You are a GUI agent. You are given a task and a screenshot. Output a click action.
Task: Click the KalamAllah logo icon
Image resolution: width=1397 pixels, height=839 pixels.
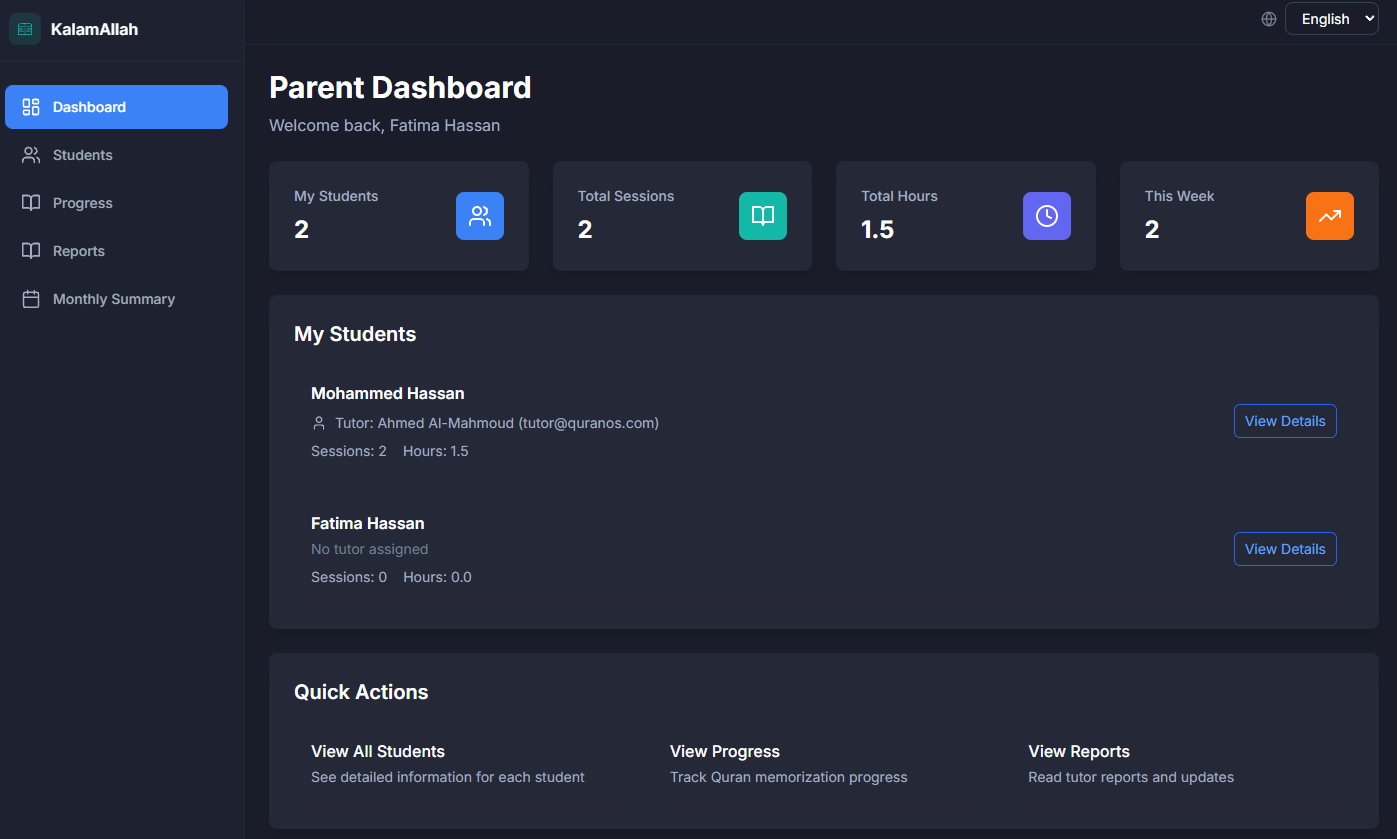click(25, 29)
